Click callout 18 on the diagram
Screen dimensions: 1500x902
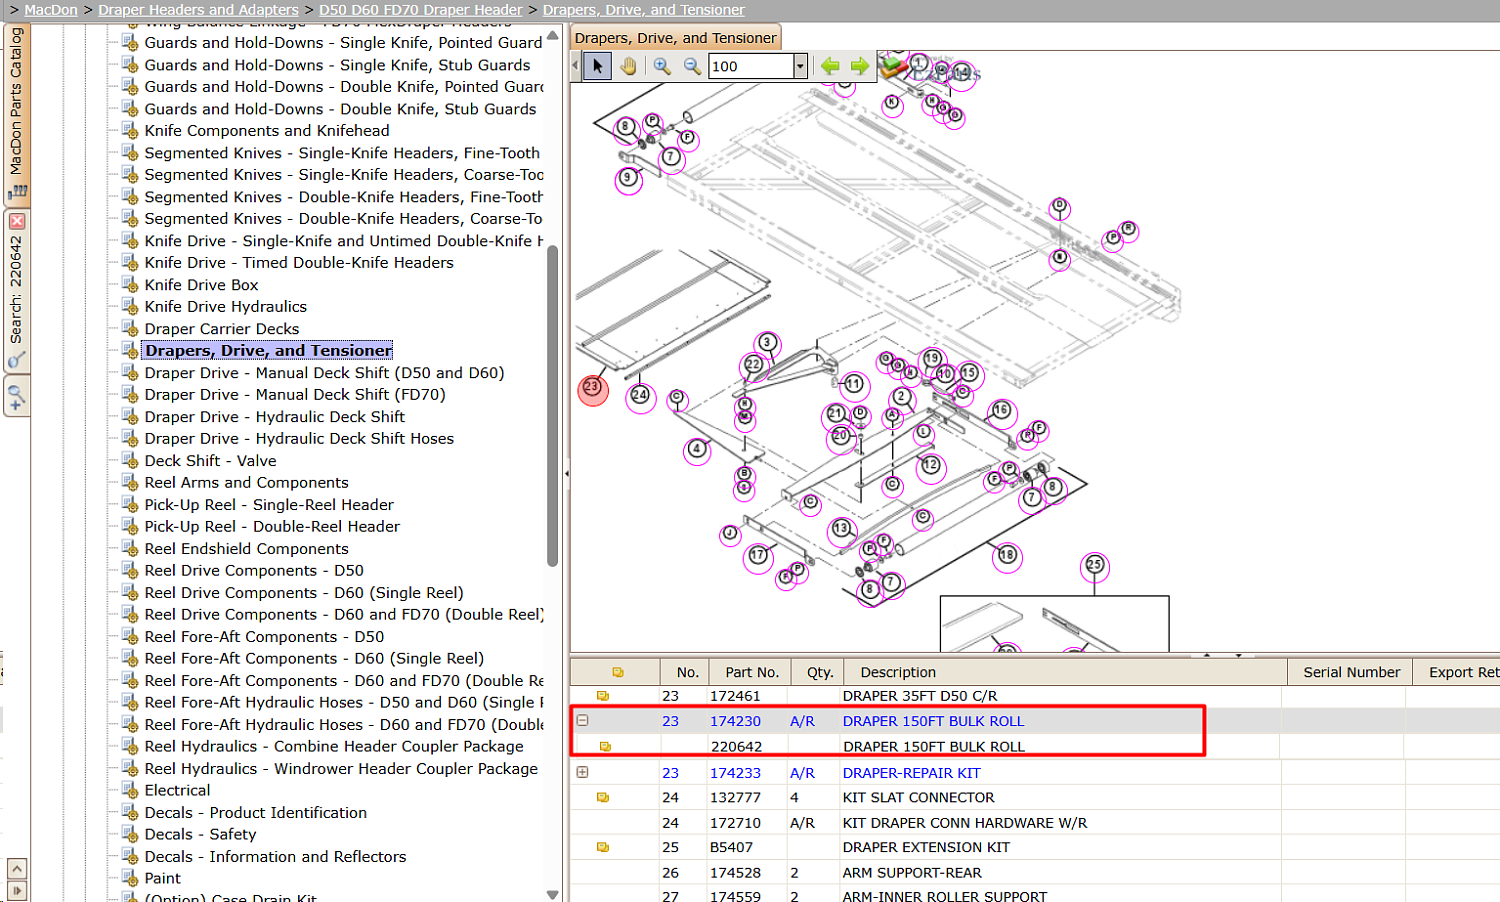pos(1006,556)
